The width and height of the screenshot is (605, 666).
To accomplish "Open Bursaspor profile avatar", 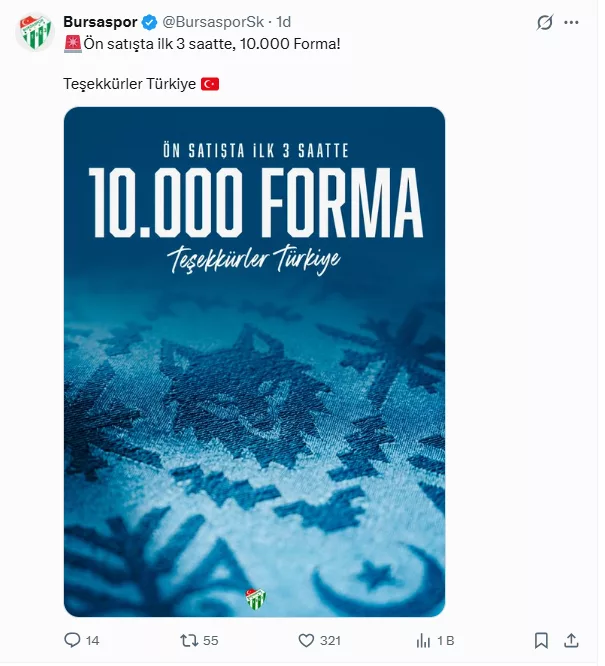I will pos(36,33).
